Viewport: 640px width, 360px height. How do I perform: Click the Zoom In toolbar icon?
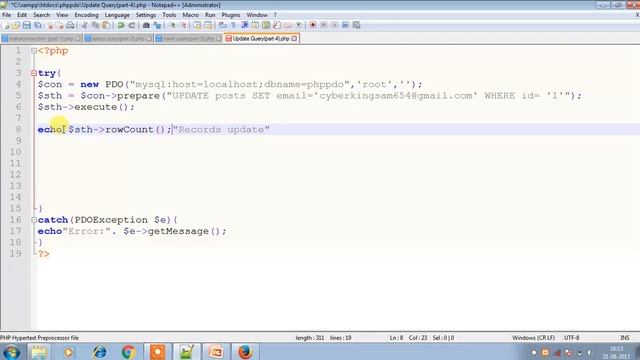coord(172,25)
